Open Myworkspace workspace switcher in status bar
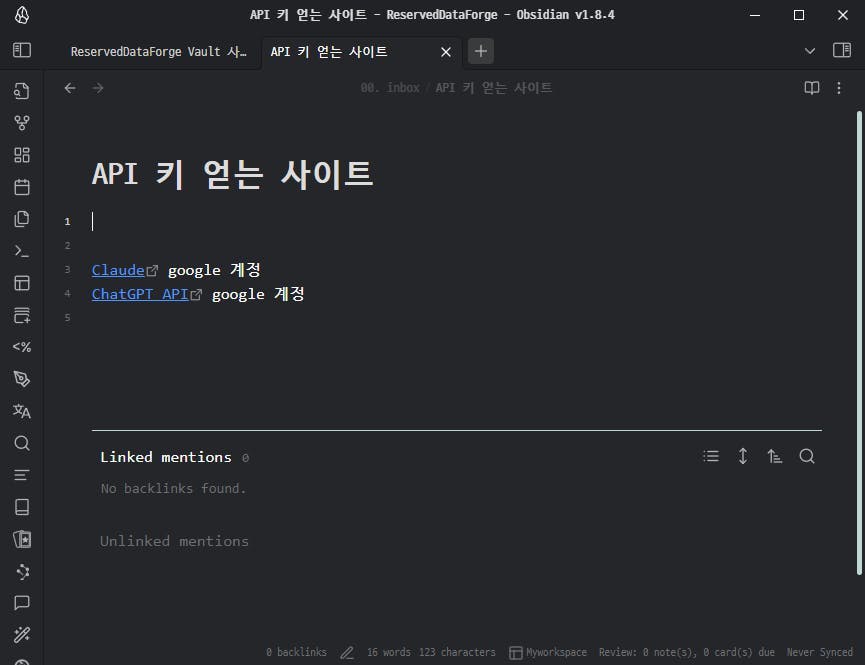This screenshot has height=665, width=865. 548,652
